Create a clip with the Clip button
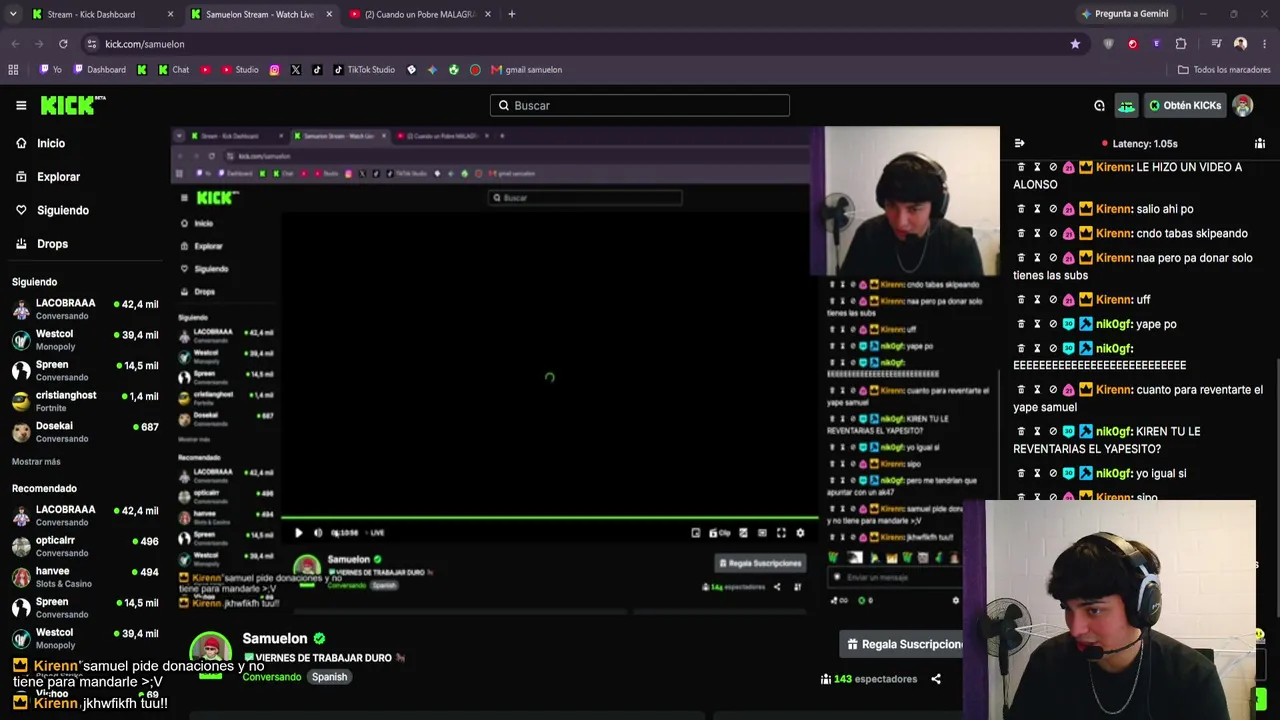The height and width of the screenshot is (720, 1280). coord(720,533)
